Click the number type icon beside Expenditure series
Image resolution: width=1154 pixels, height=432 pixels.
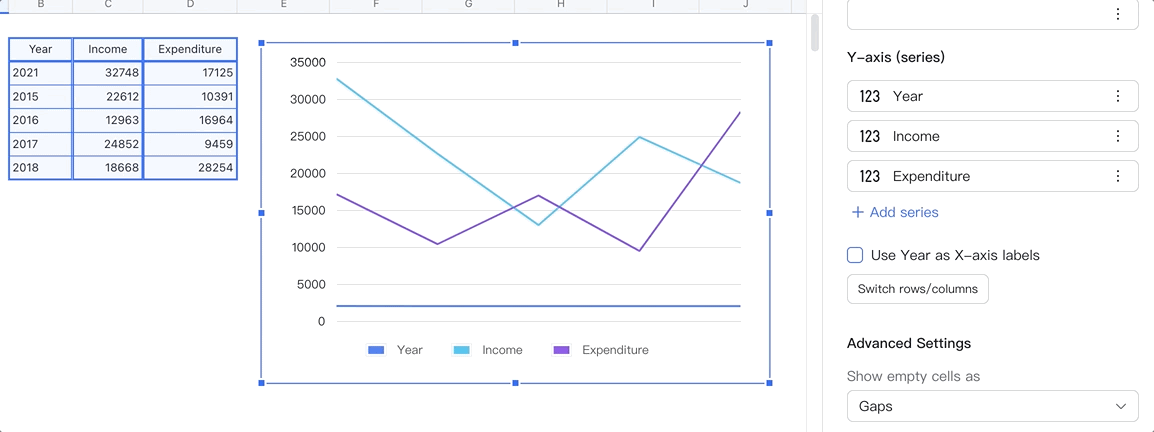coord(870,176)
